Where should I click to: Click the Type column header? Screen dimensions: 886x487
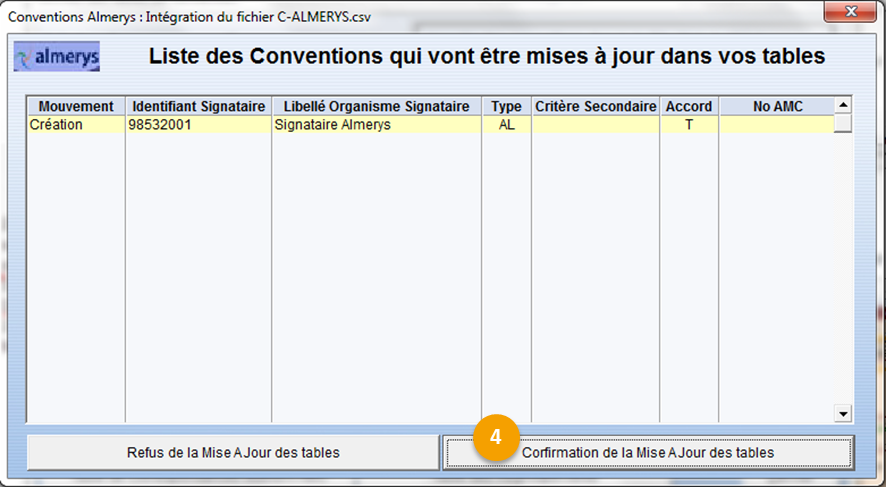click(506, 106)
